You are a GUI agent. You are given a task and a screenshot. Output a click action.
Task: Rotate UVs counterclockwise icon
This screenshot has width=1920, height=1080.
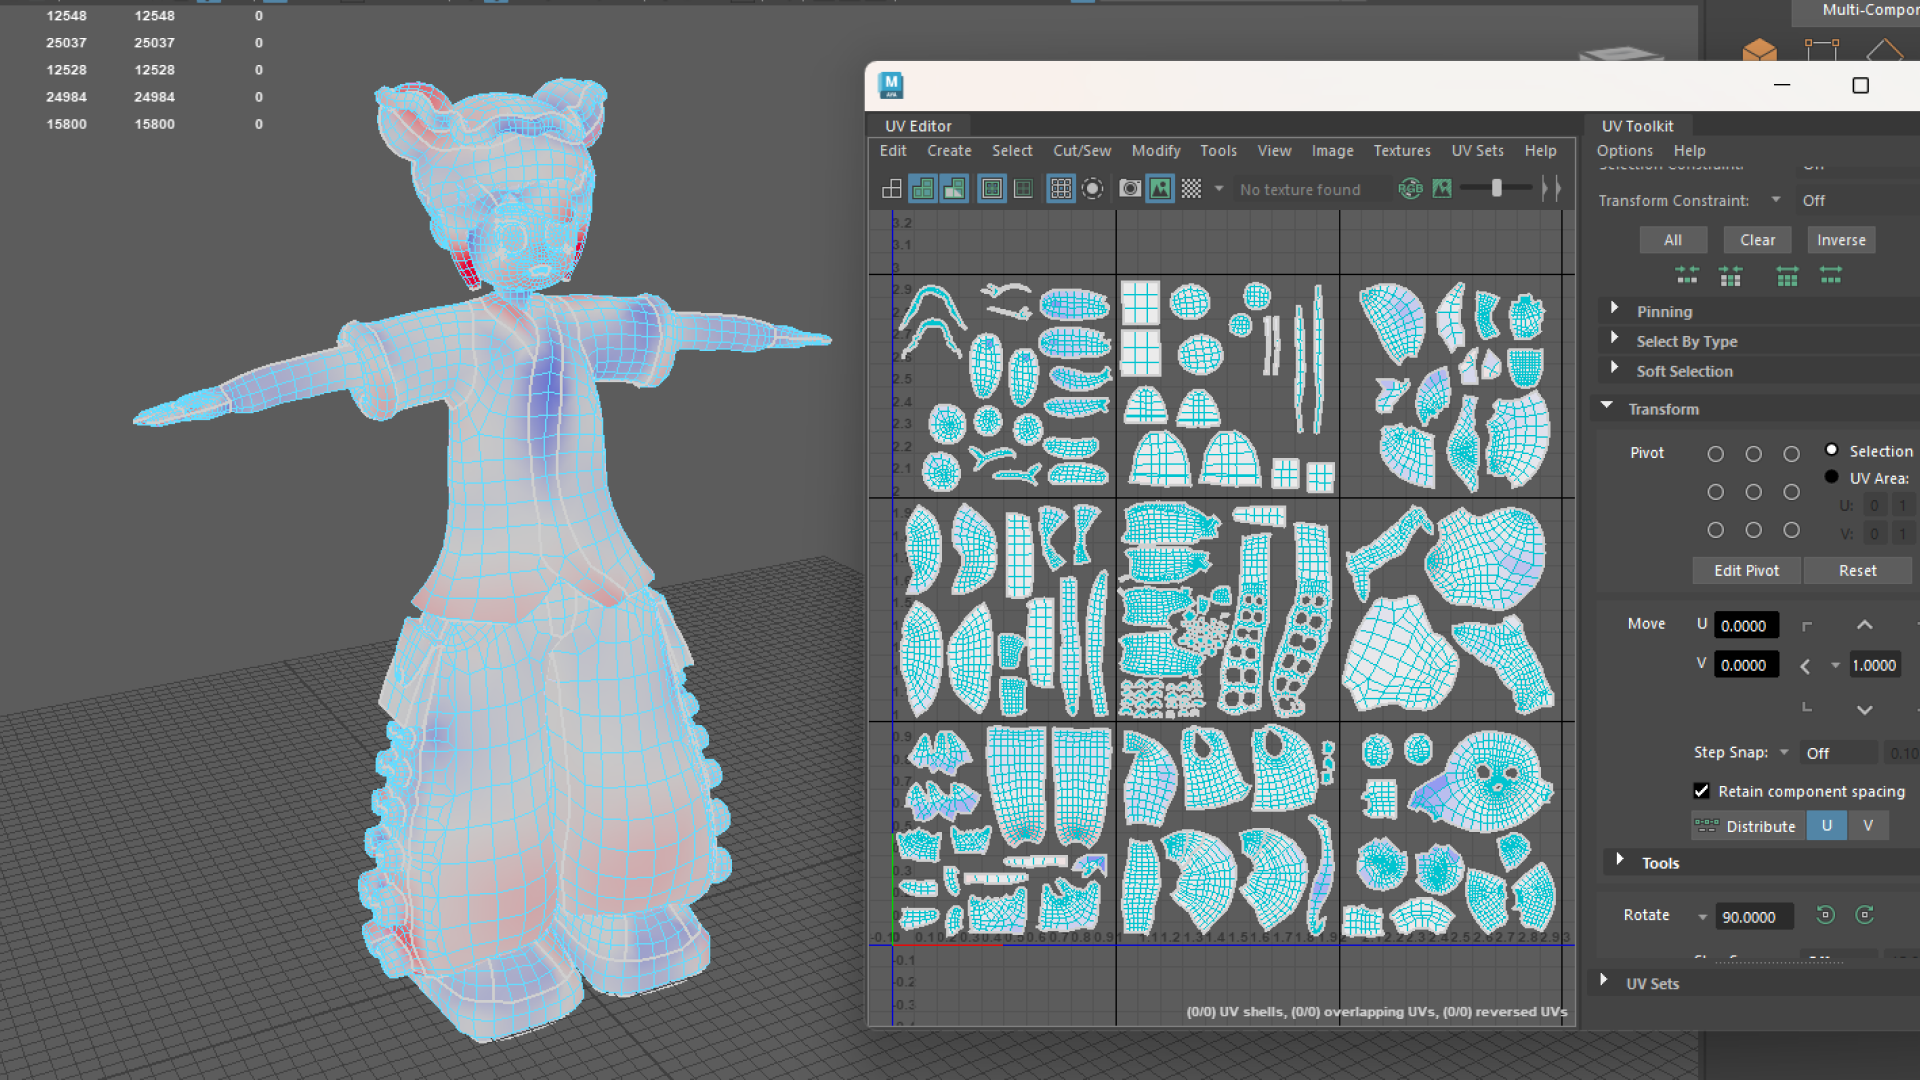1825,915
